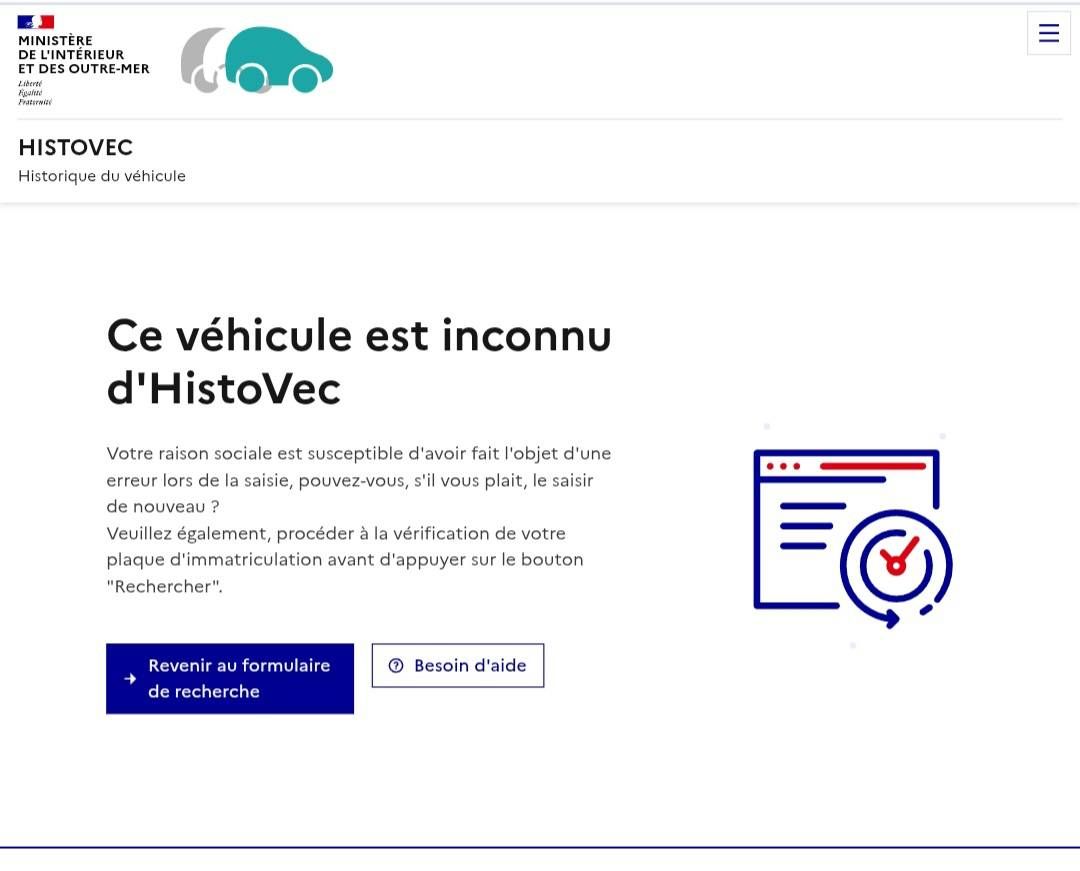
Task: Click the French flag Marianne emblem
Action: coord(36,22)
